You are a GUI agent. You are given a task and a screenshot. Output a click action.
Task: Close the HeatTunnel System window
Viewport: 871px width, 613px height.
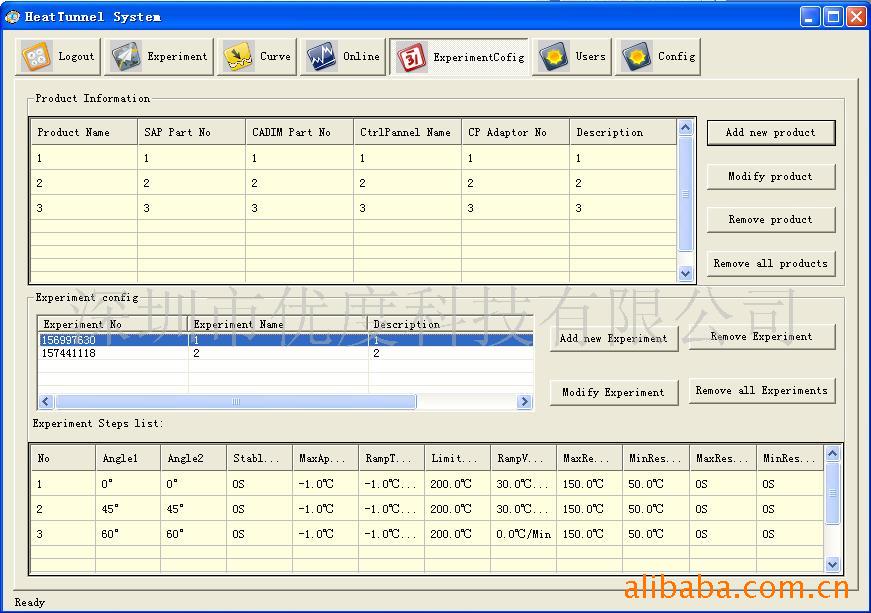point(856,17)
